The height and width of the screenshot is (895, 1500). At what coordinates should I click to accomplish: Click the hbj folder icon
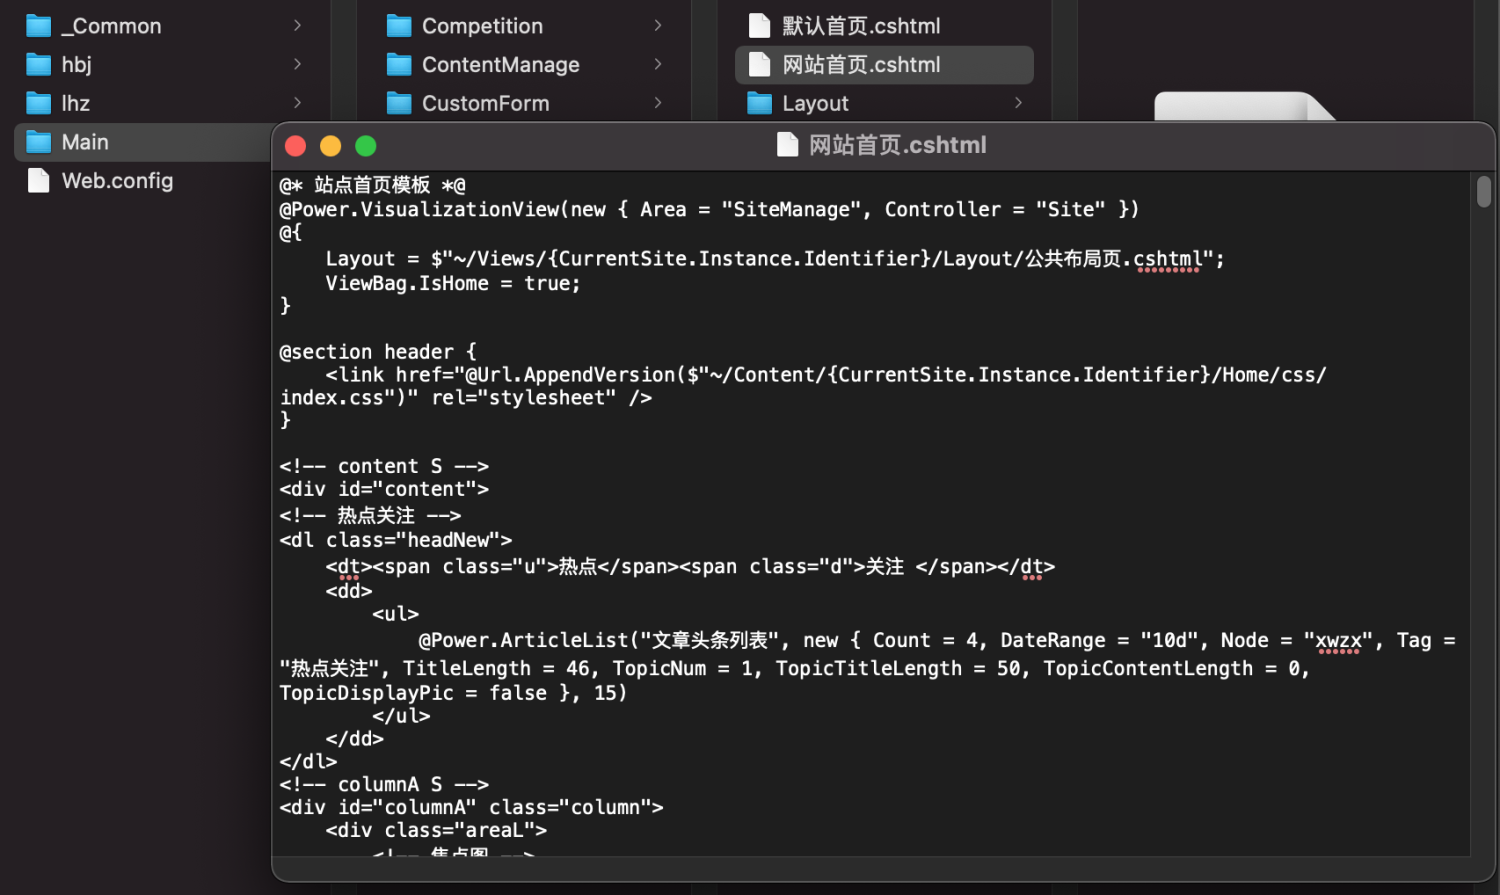click(39, 65)
